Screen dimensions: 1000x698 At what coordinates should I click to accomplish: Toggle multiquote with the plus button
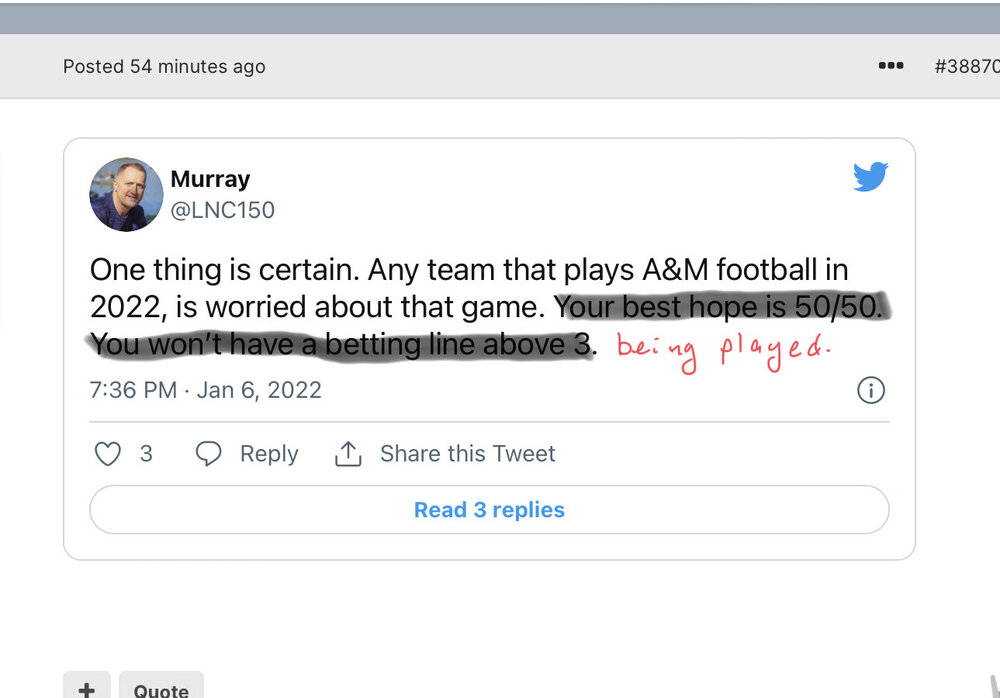[x=87, y=688]
